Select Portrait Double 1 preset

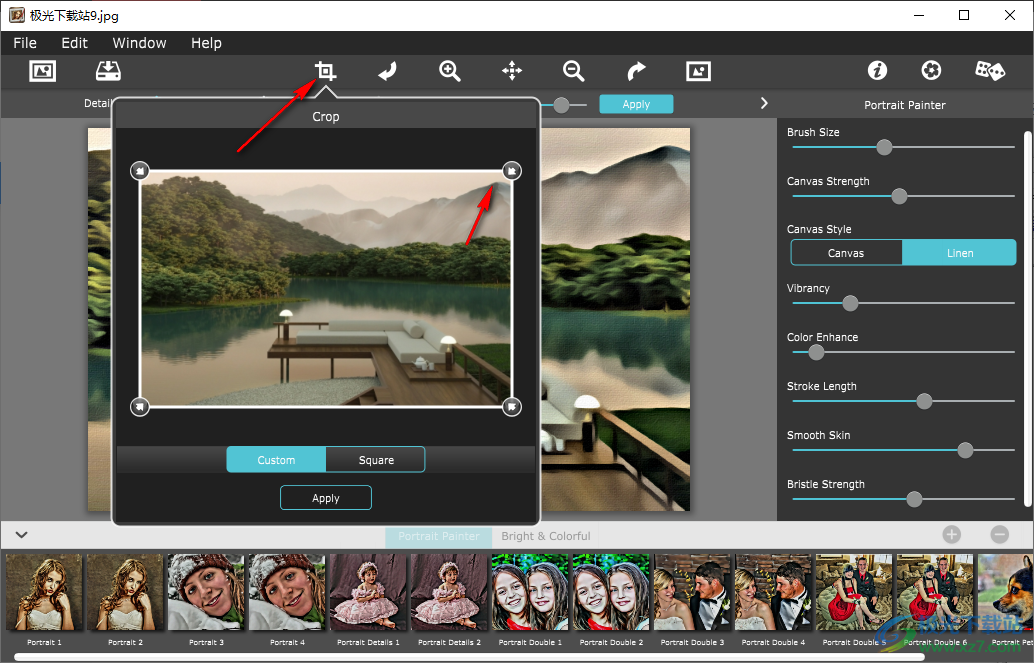530,592
